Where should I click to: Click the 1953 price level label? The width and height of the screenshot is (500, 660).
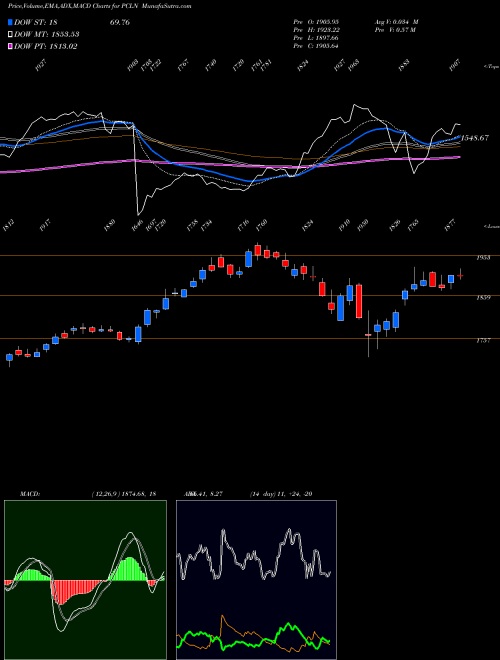coord(483,258)
